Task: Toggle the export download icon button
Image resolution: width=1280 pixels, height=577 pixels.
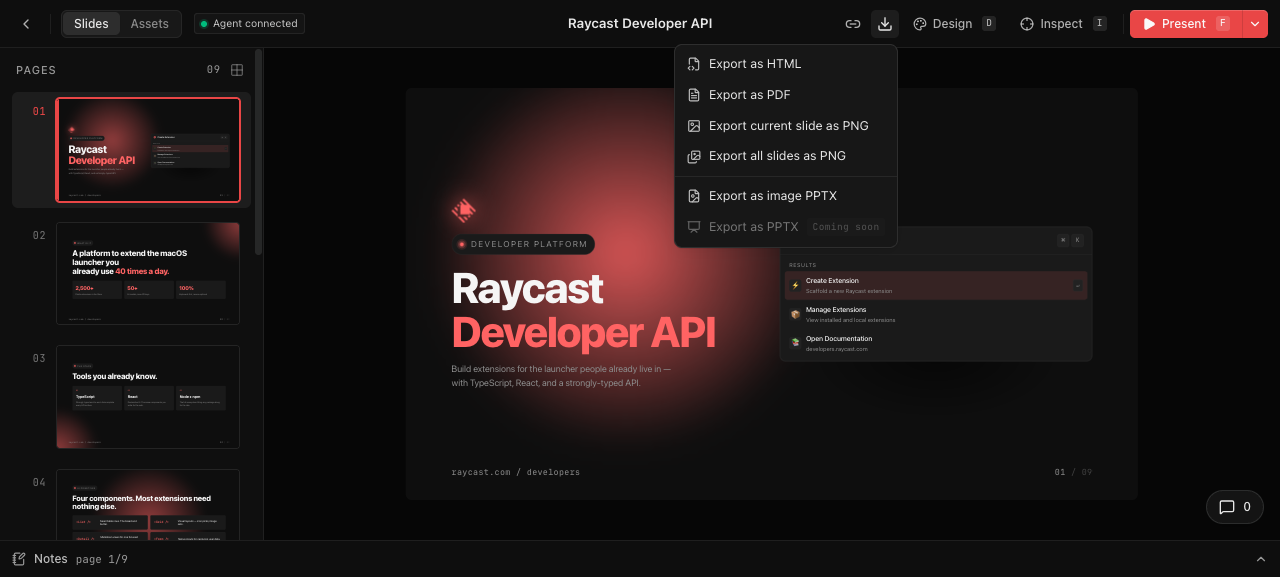Action: coord(885,24)
